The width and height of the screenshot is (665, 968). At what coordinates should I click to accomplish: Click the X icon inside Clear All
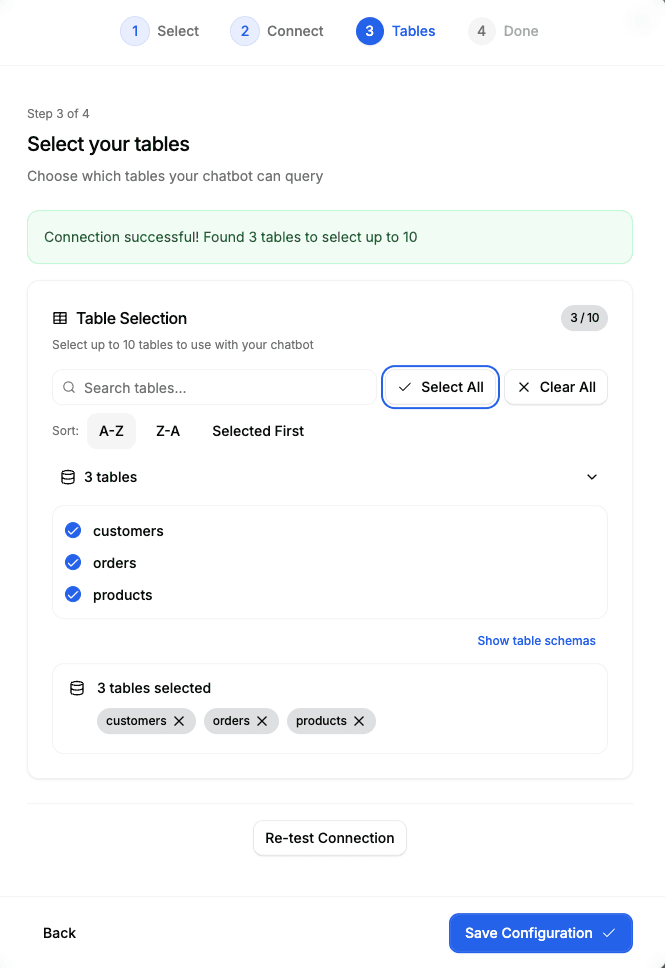[526, 387]
